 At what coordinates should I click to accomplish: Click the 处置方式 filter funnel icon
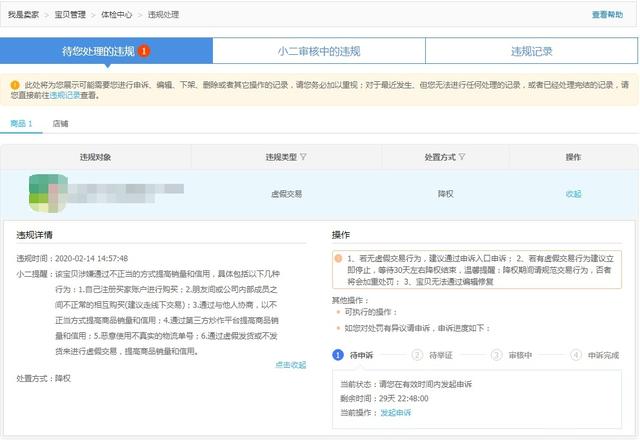462,157
